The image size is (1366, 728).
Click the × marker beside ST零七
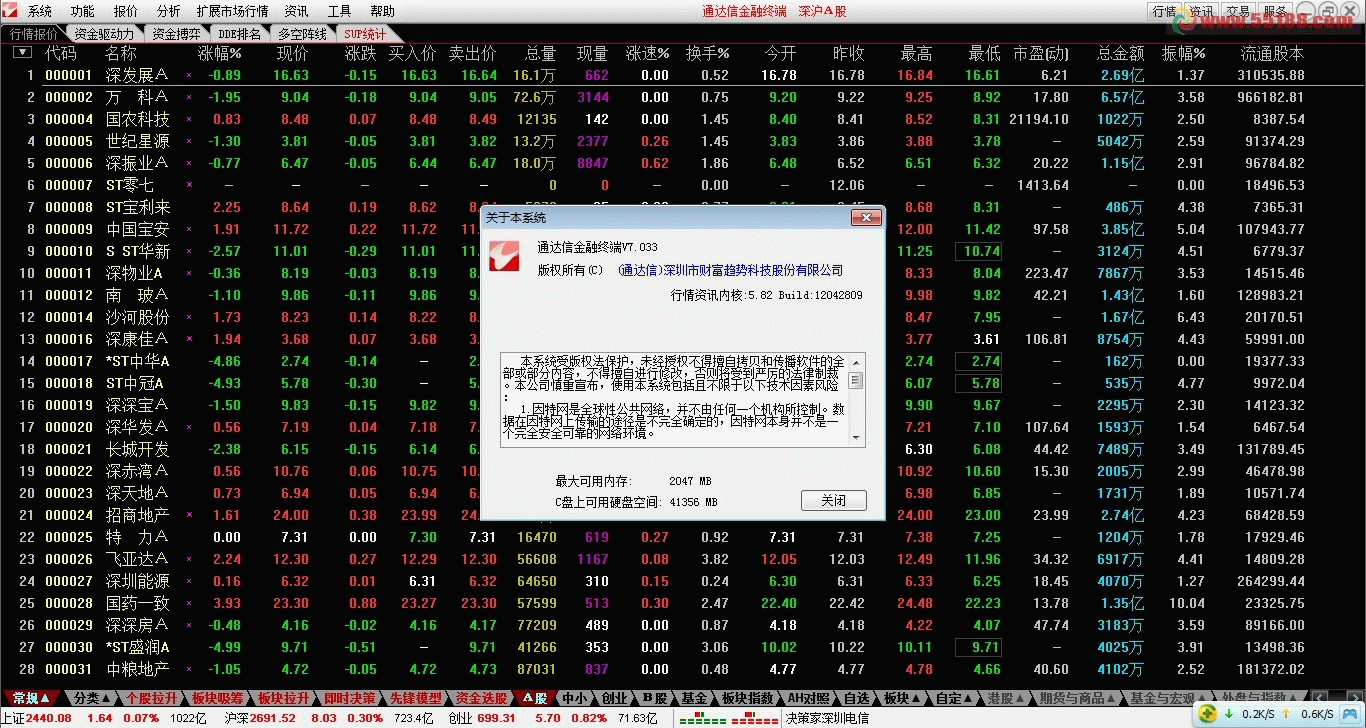(x=189, y=185)
